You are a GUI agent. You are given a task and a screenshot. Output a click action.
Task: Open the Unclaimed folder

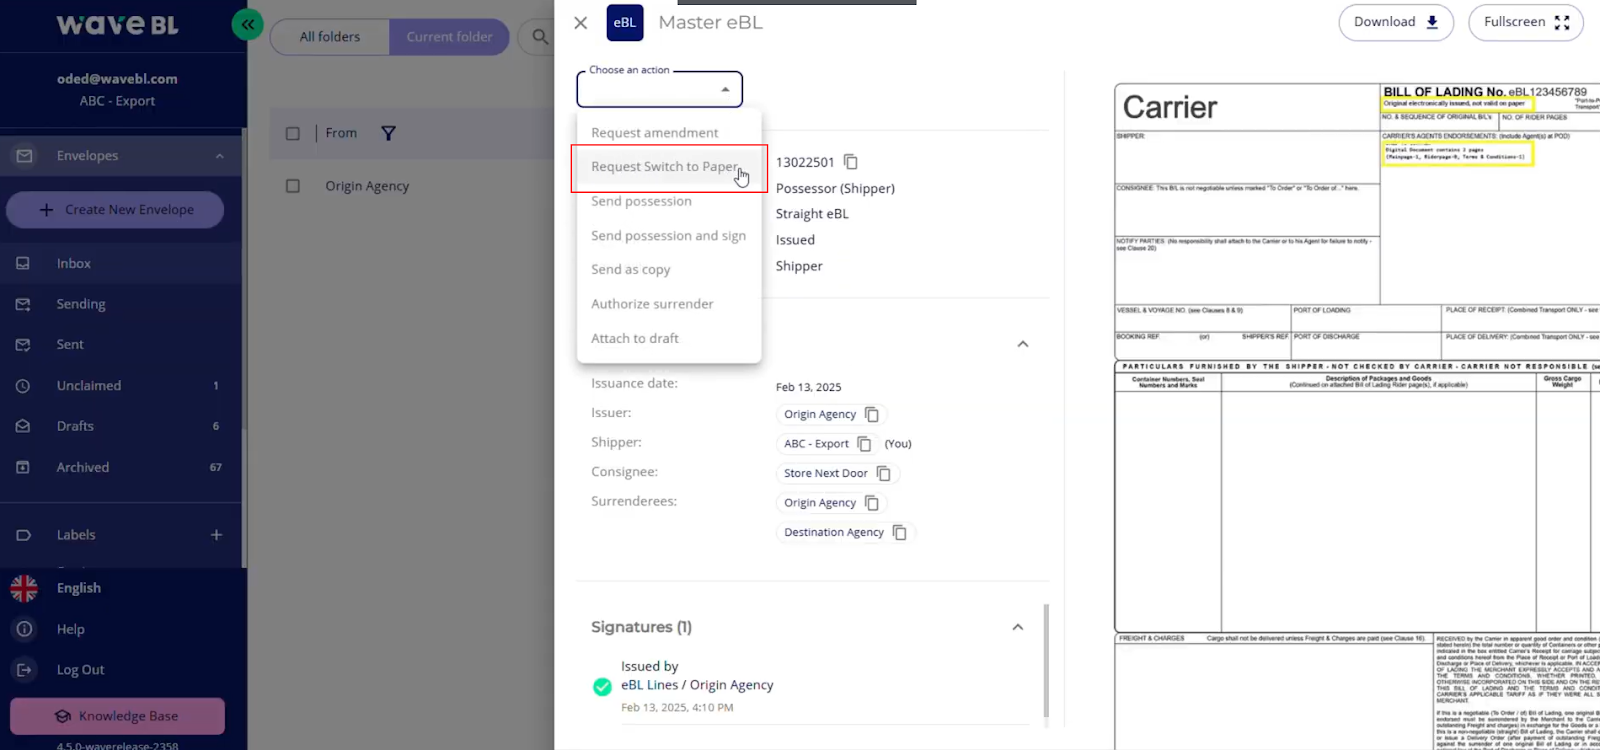point(120,386)
